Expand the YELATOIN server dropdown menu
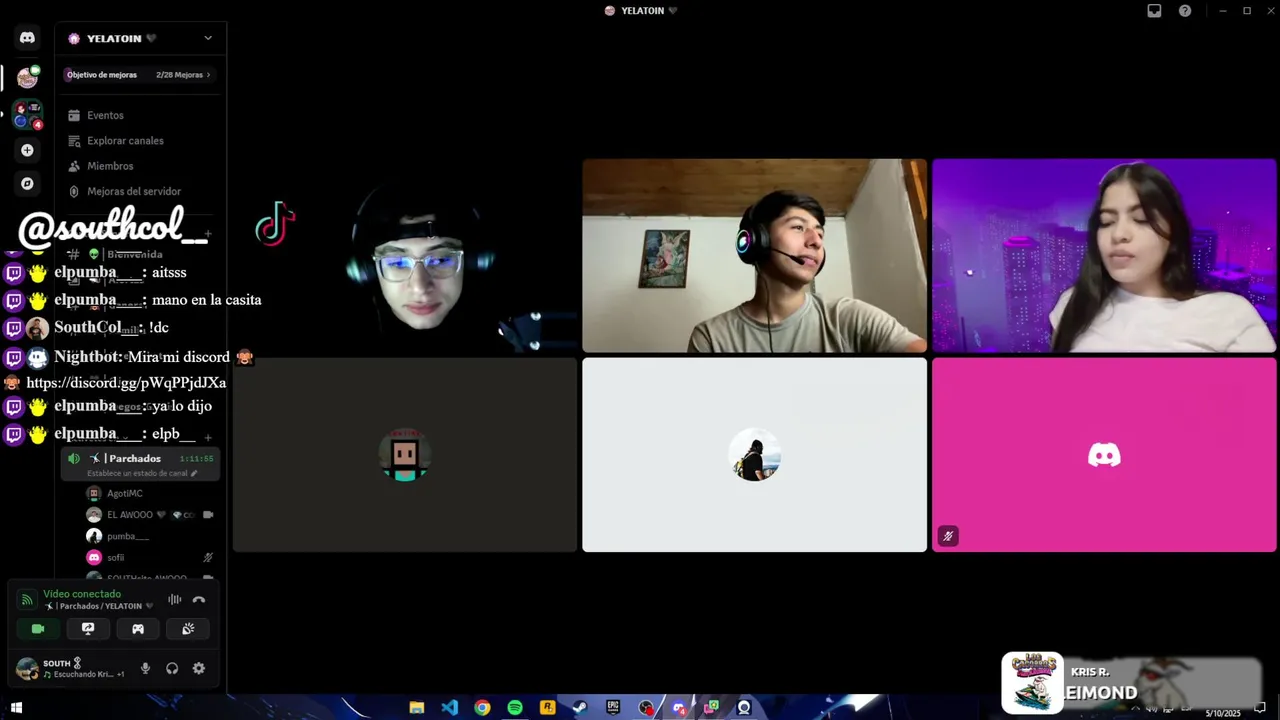The width and height of the screenshot is (1280, 720). pyautogui.click(x=207, y=38)
